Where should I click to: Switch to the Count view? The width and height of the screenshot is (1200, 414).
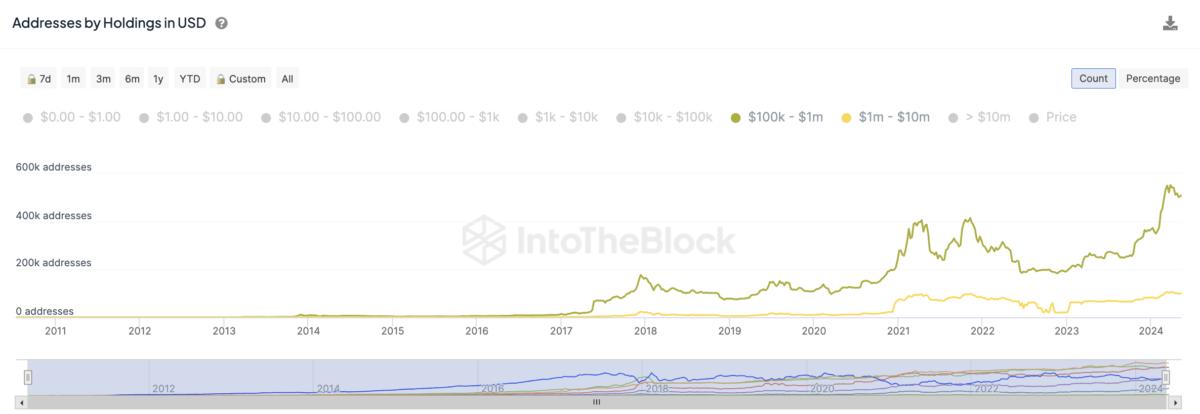1093,79
